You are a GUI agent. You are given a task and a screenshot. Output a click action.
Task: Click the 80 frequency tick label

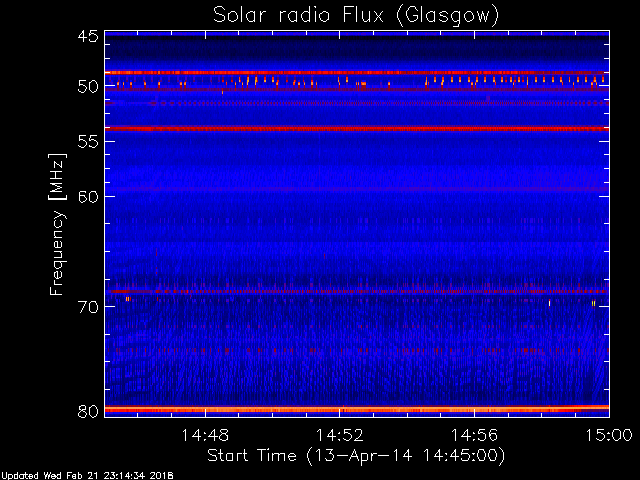click(88, 411)
